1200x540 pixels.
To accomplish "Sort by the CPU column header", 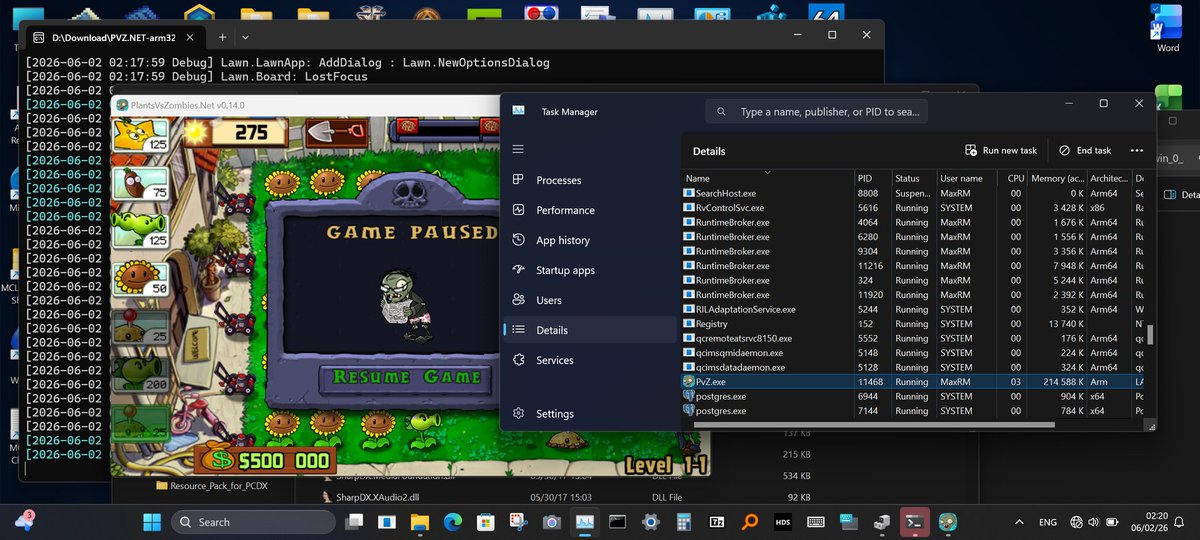I will [1015, 178].
